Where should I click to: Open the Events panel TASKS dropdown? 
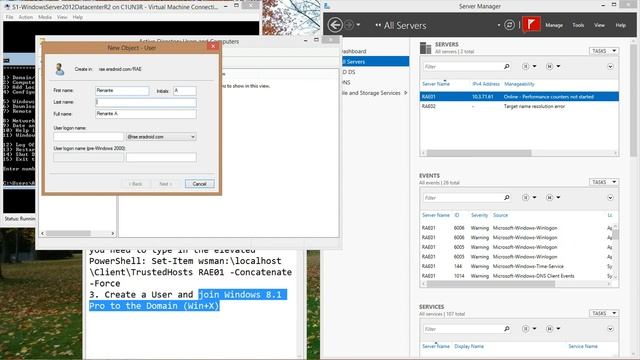[603, 182]
